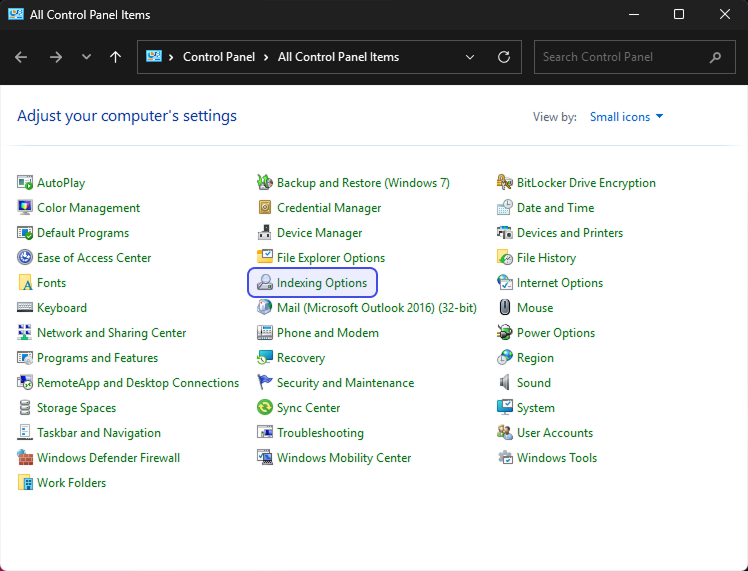Click the Fonts icon
This screenshot has height=571, width=748.
(x=25, y=282)
